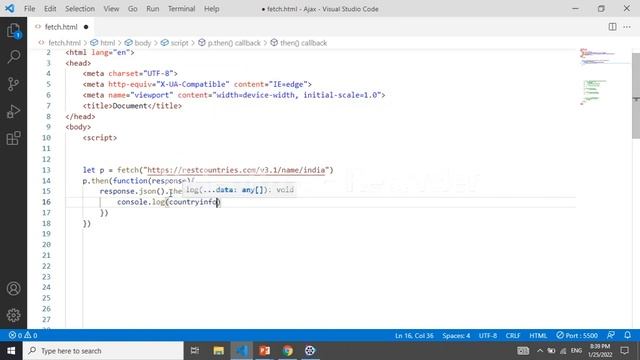Open the Accounts menu icon
The height and width of the screenshot is (360, 640).
point(13,289)
